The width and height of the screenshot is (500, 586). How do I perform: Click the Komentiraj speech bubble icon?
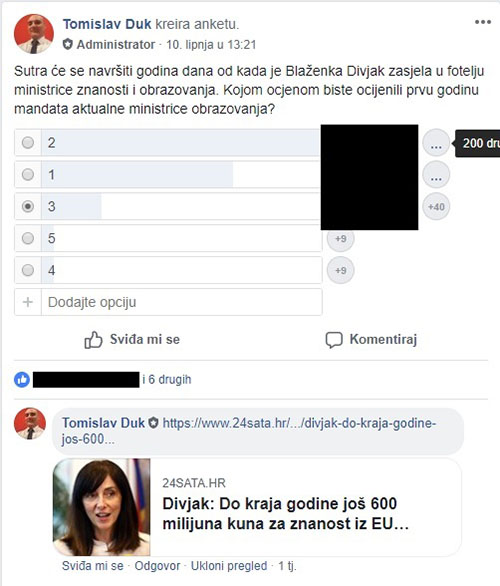pos(334,340)
